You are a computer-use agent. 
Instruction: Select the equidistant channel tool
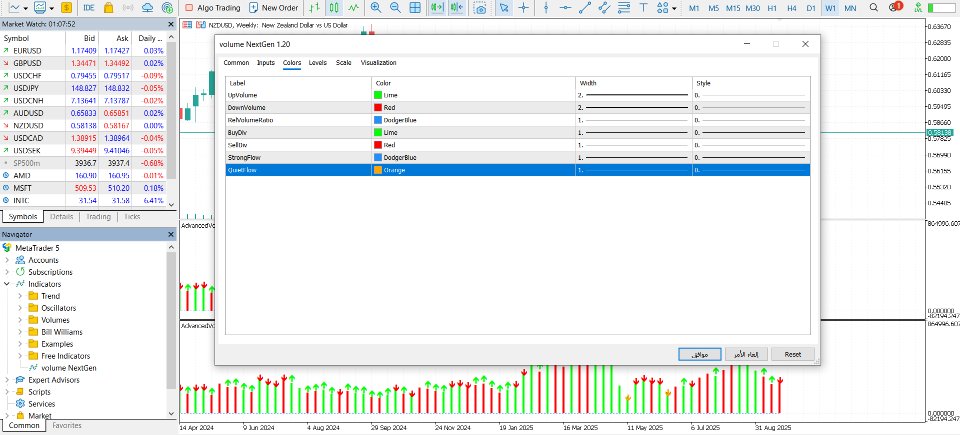coord(605,8)
